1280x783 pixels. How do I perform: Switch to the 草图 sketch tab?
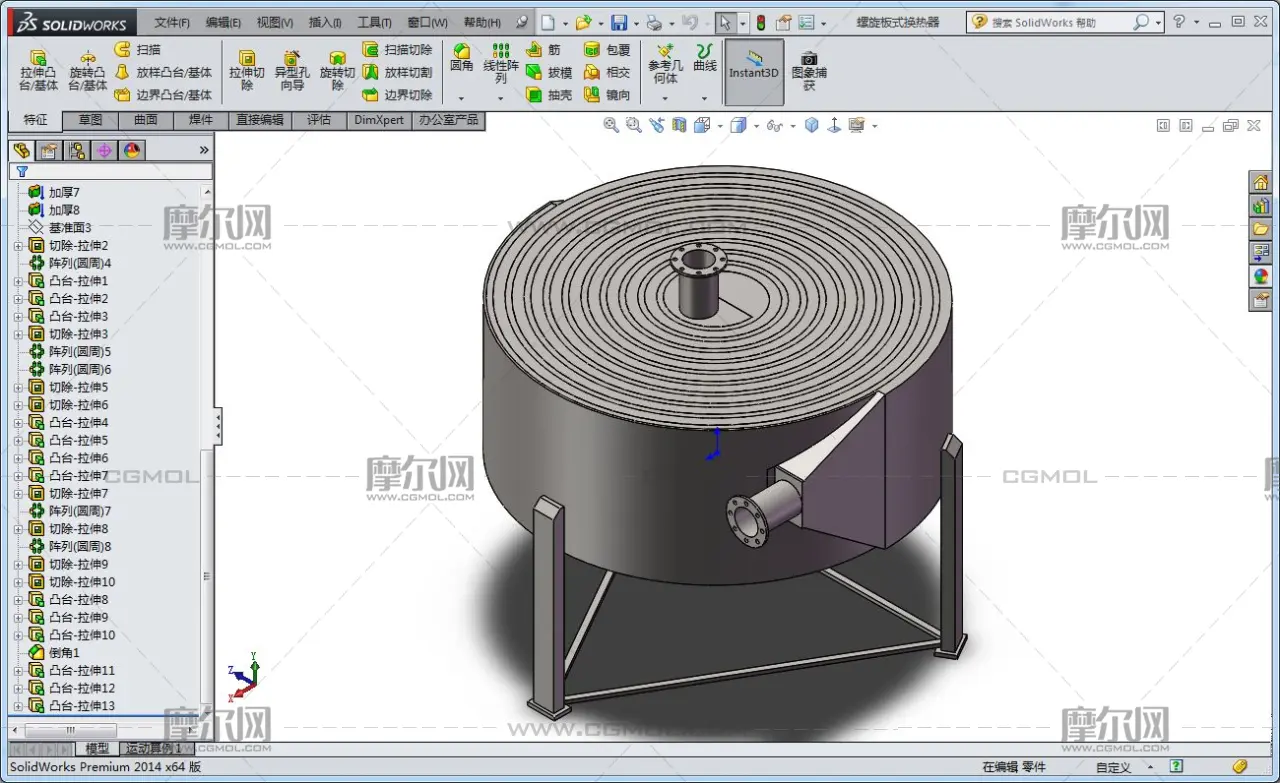point(90,120)
